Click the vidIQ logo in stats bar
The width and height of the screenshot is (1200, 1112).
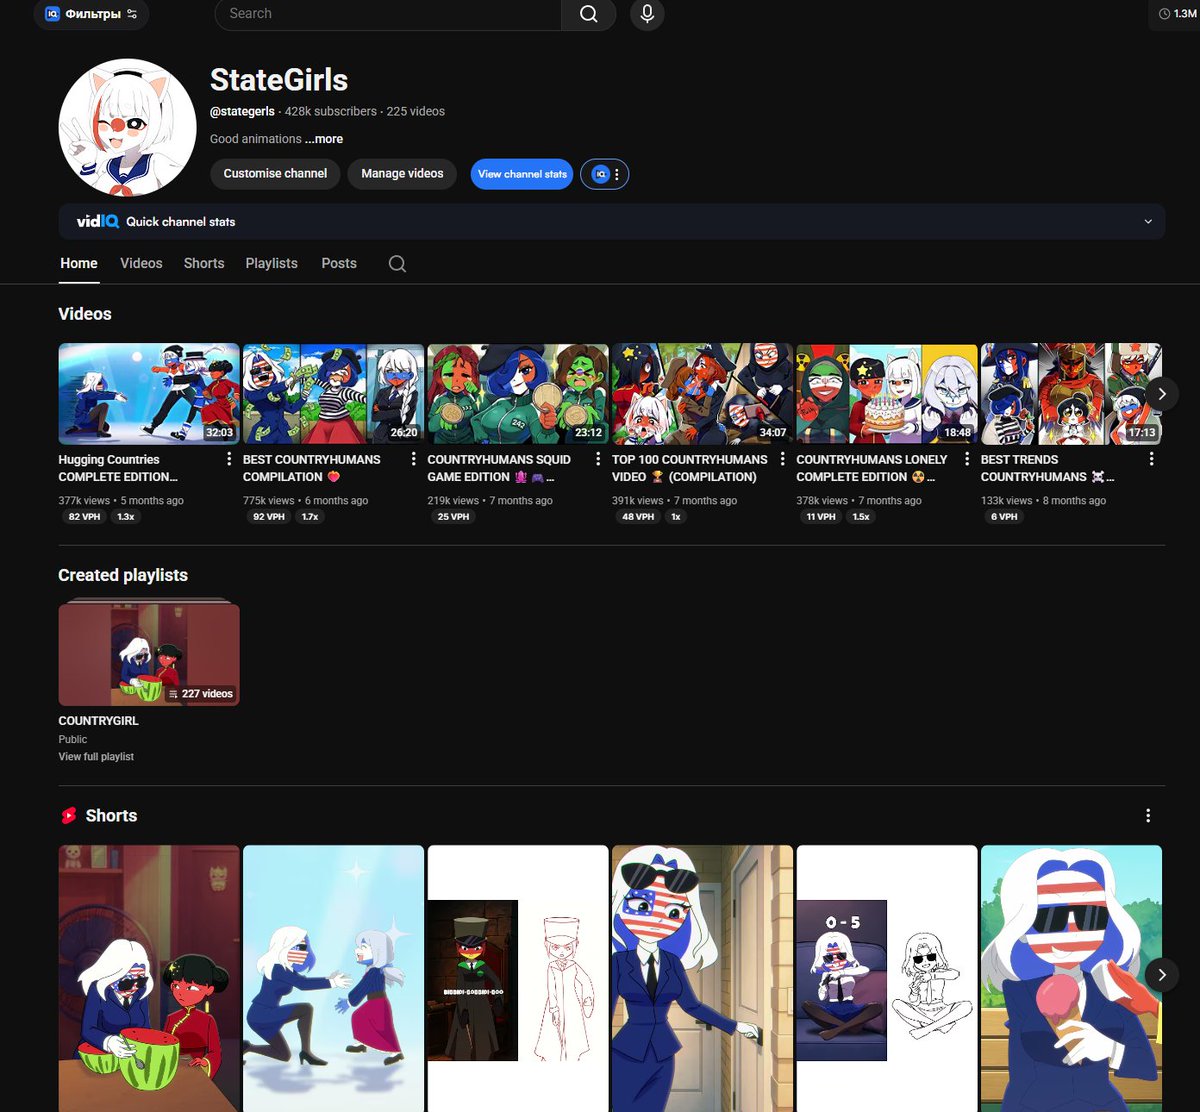[x=98, y=222]
